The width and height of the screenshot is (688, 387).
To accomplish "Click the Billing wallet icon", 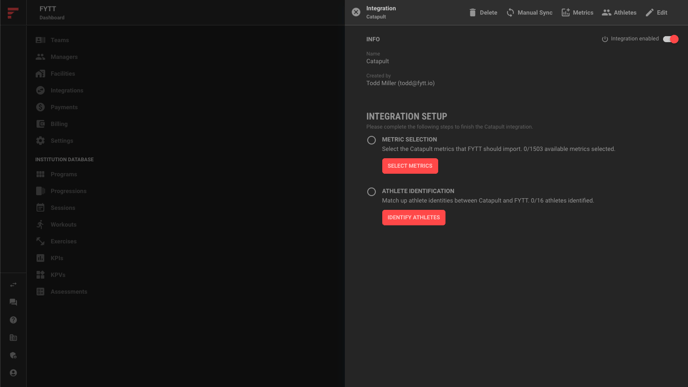I will (40, 124).
